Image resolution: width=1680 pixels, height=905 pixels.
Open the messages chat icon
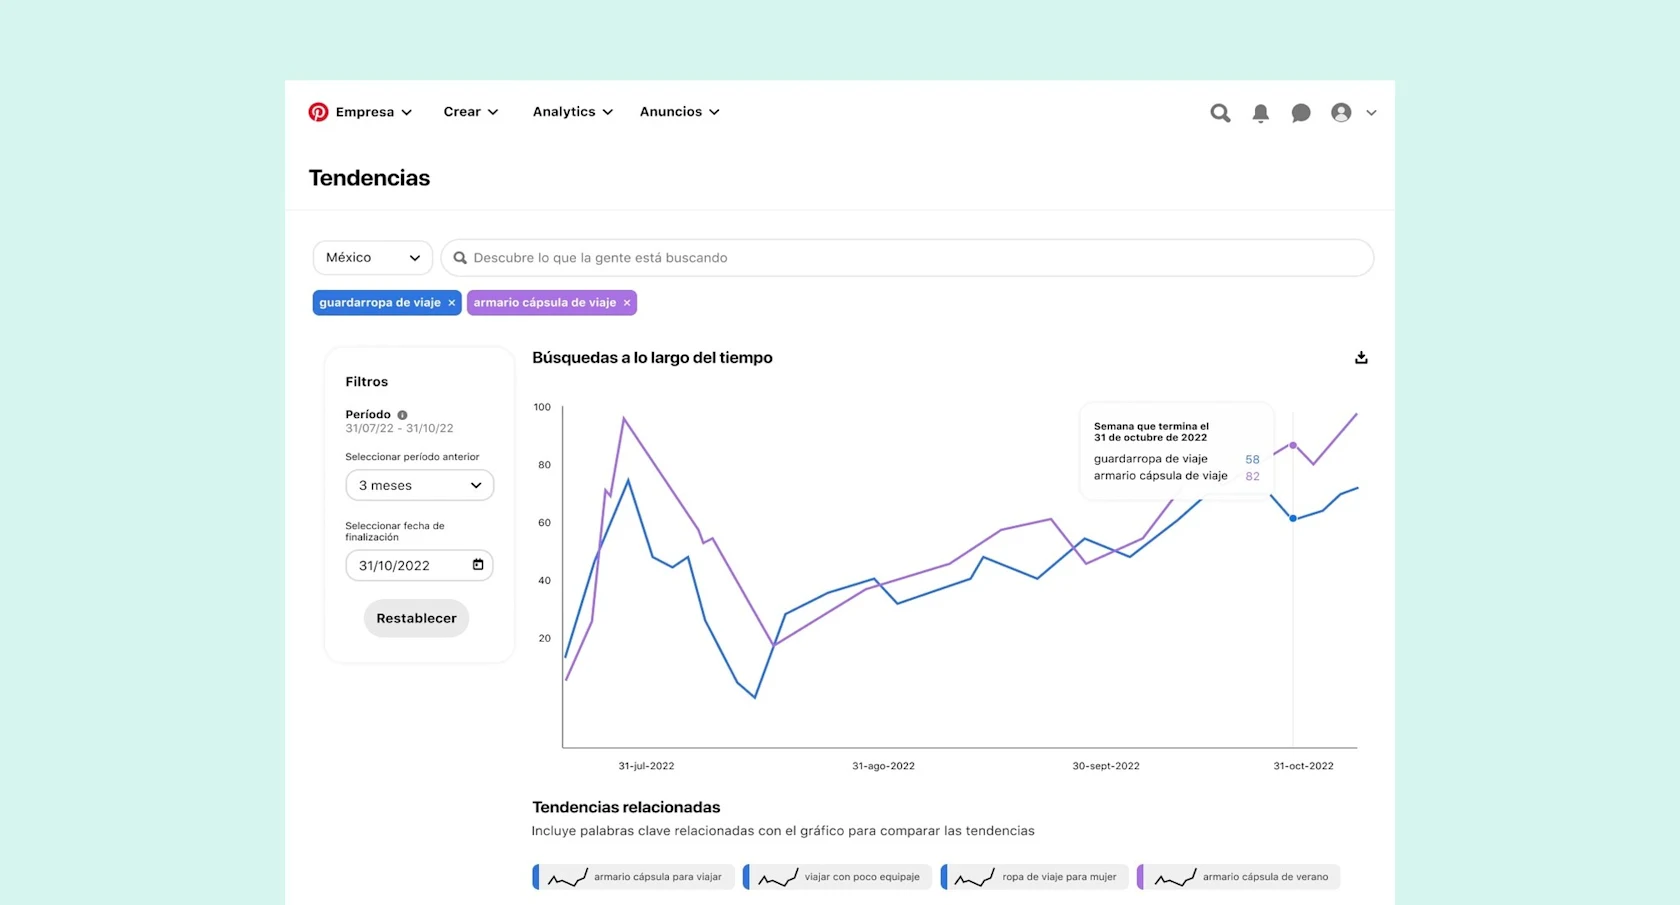[1300, 113]
